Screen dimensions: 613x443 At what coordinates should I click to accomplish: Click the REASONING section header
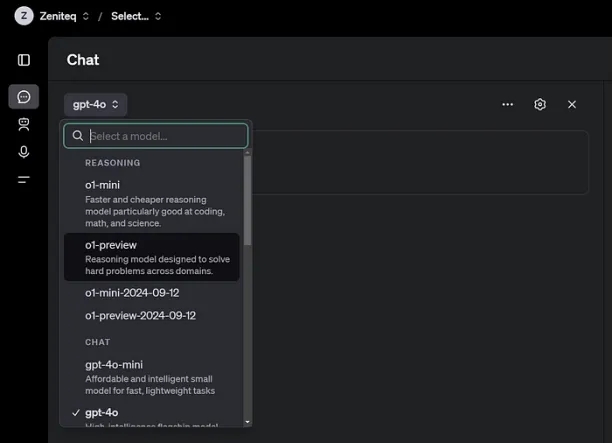113,163
